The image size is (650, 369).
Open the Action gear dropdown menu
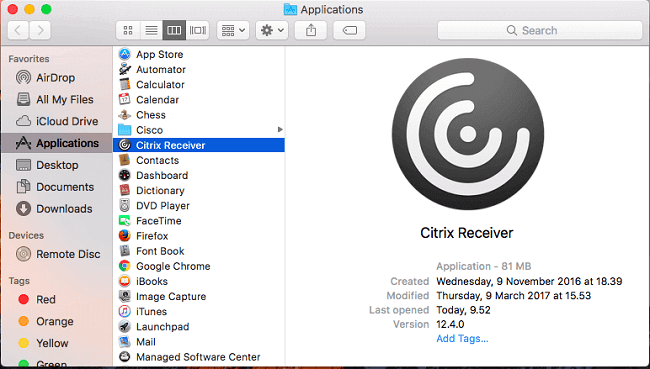272,30
